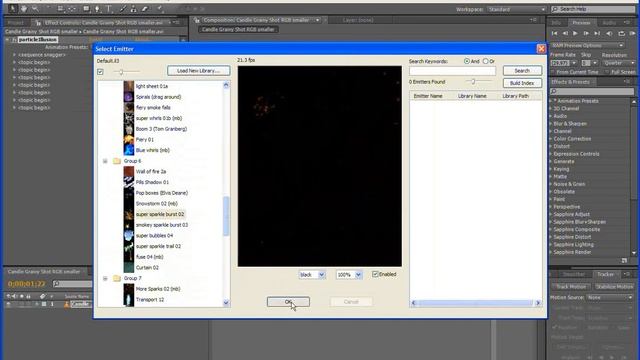Select emitter super sparkle burst 02
This screenshot has height=360, width=640.
(160, 214)
